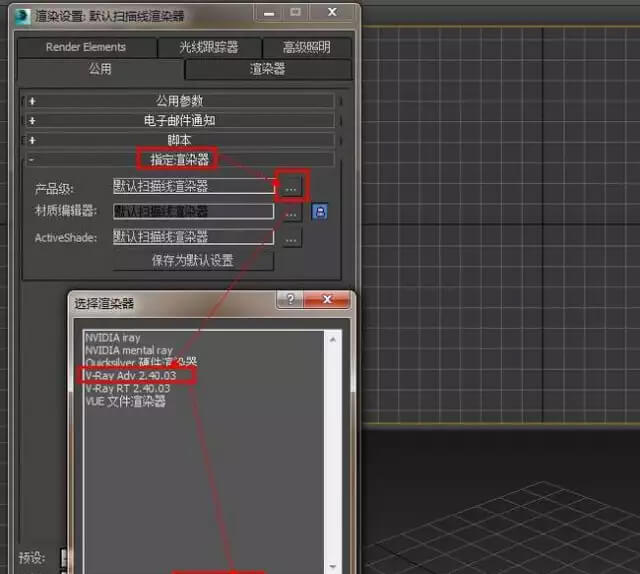This screenshot has width=640, height=574.
Task: Click the renderer list scroll down arrow
Action: point(333,566)
